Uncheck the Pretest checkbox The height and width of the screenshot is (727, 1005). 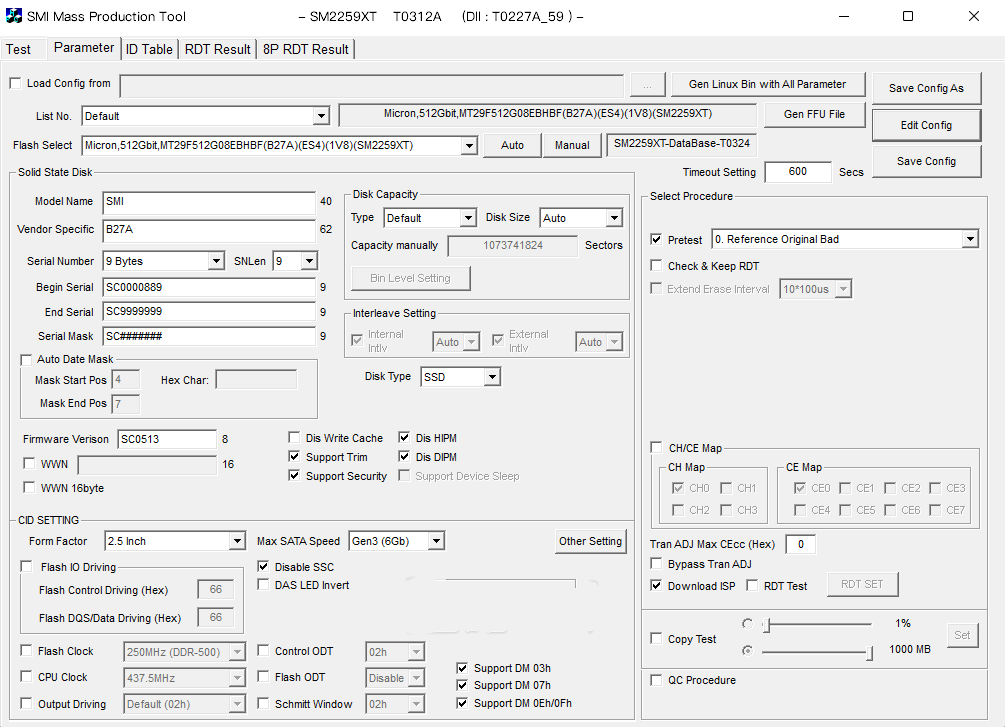coord(656,239)
